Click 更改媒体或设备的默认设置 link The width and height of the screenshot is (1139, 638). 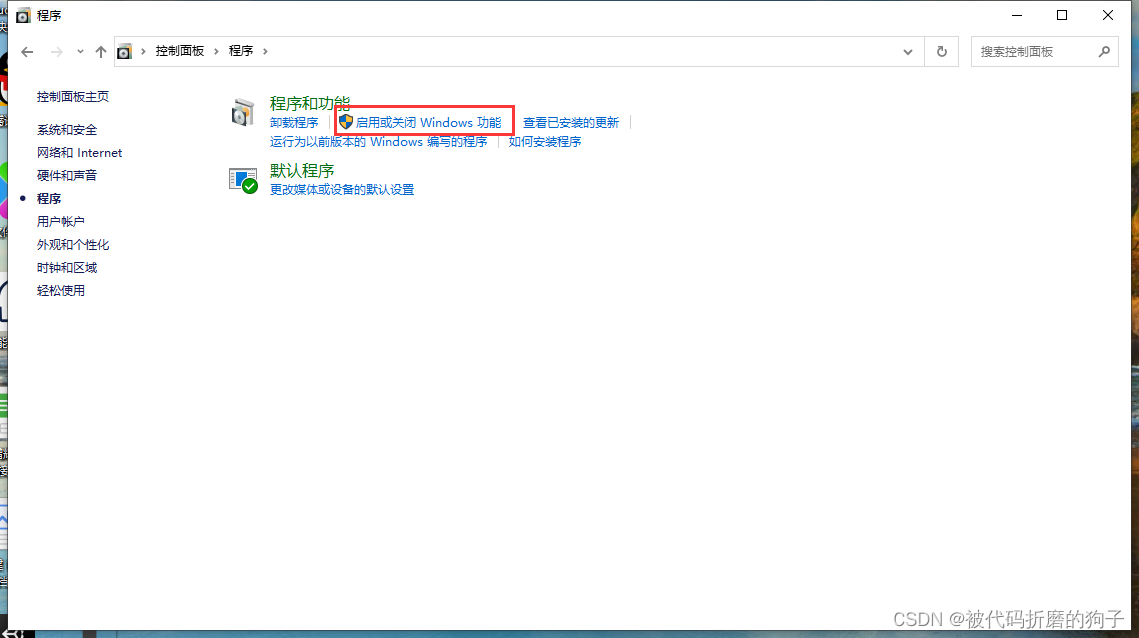[342, 190]
